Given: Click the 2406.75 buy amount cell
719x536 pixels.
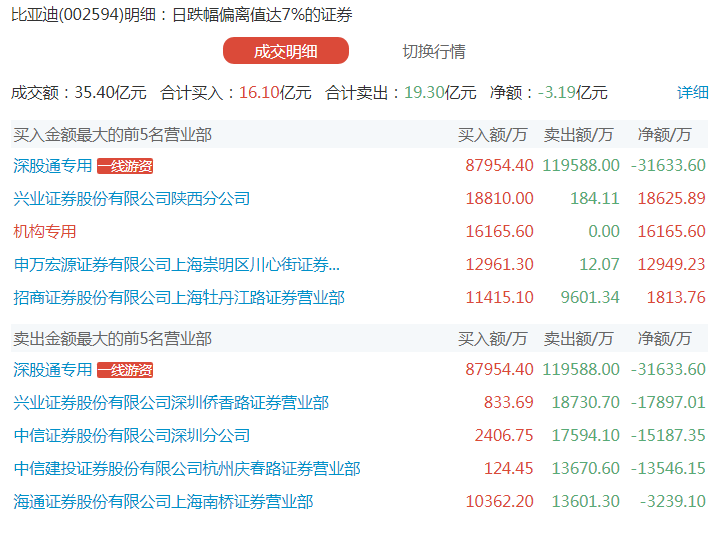Looking at the screenshot, I should point(504,436).
